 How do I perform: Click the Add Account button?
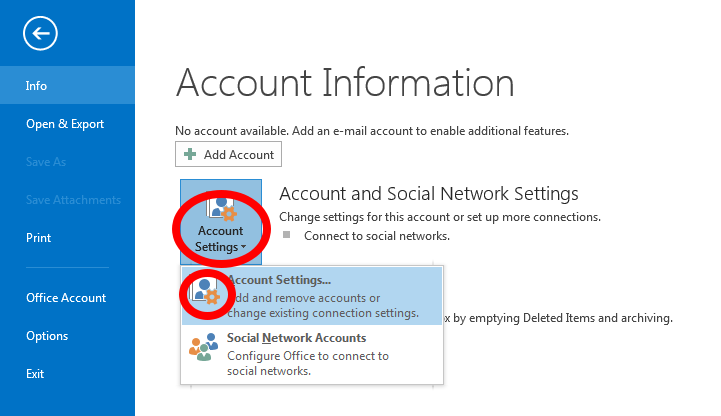pyautogui.click(x=229, y=154)
